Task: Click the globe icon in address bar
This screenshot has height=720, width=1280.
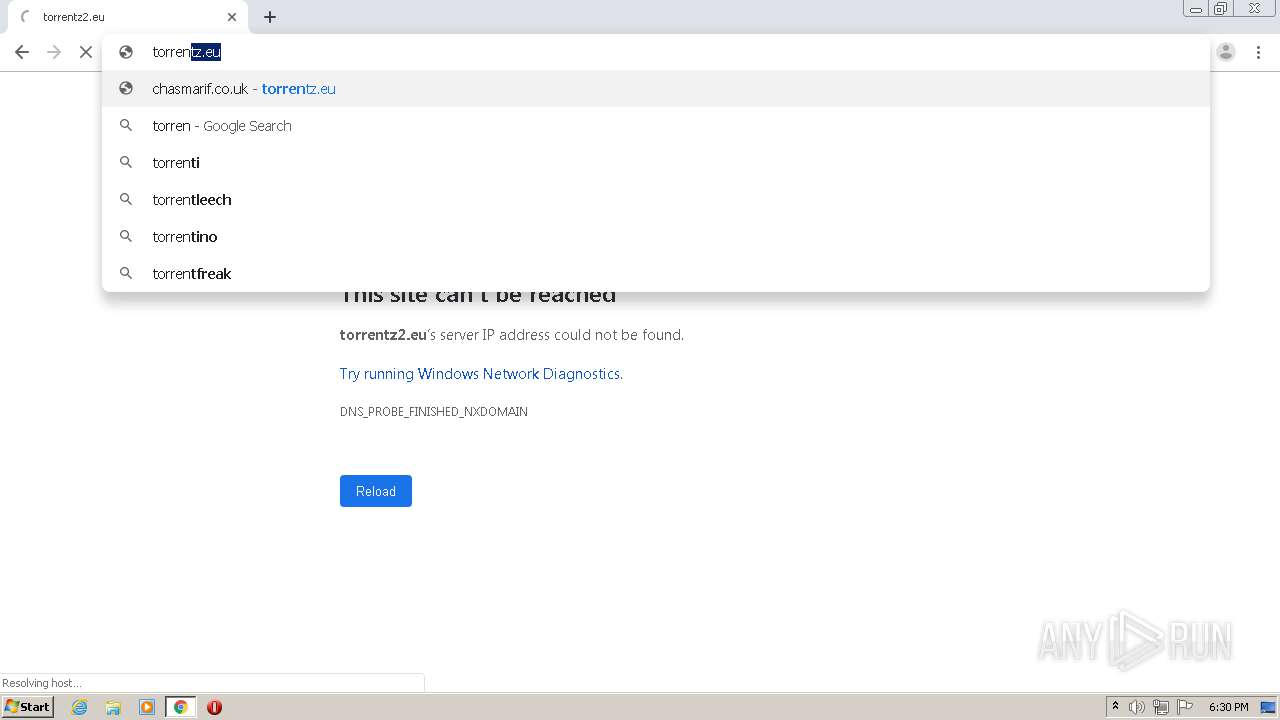Action: point(126,52)
